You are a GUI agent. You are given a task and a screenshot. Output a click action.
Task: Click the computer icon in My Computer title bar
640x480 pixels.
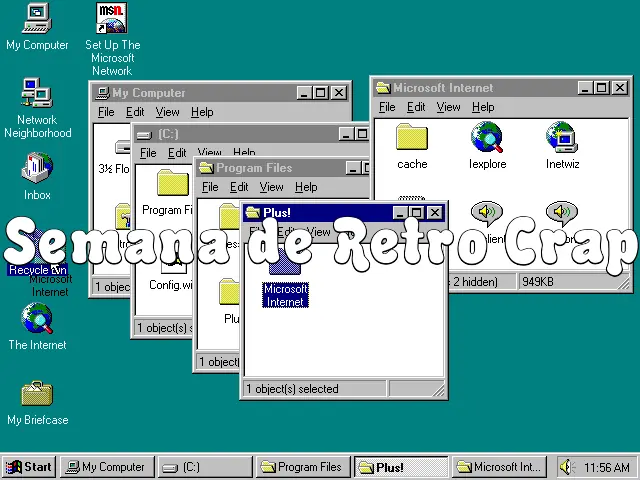[x=102, y=93]
